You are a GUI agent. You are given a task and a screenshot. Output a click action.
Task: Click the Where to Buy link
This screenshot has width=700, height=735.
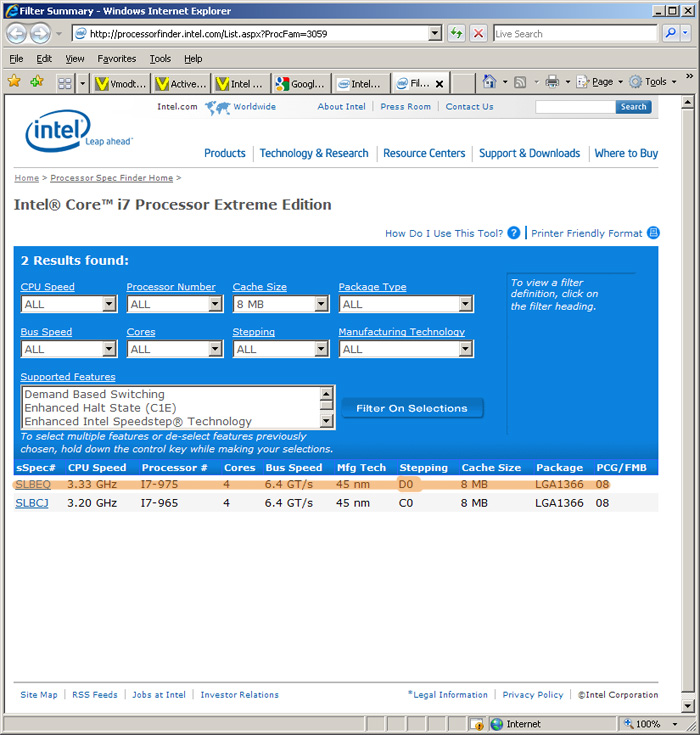626,153
